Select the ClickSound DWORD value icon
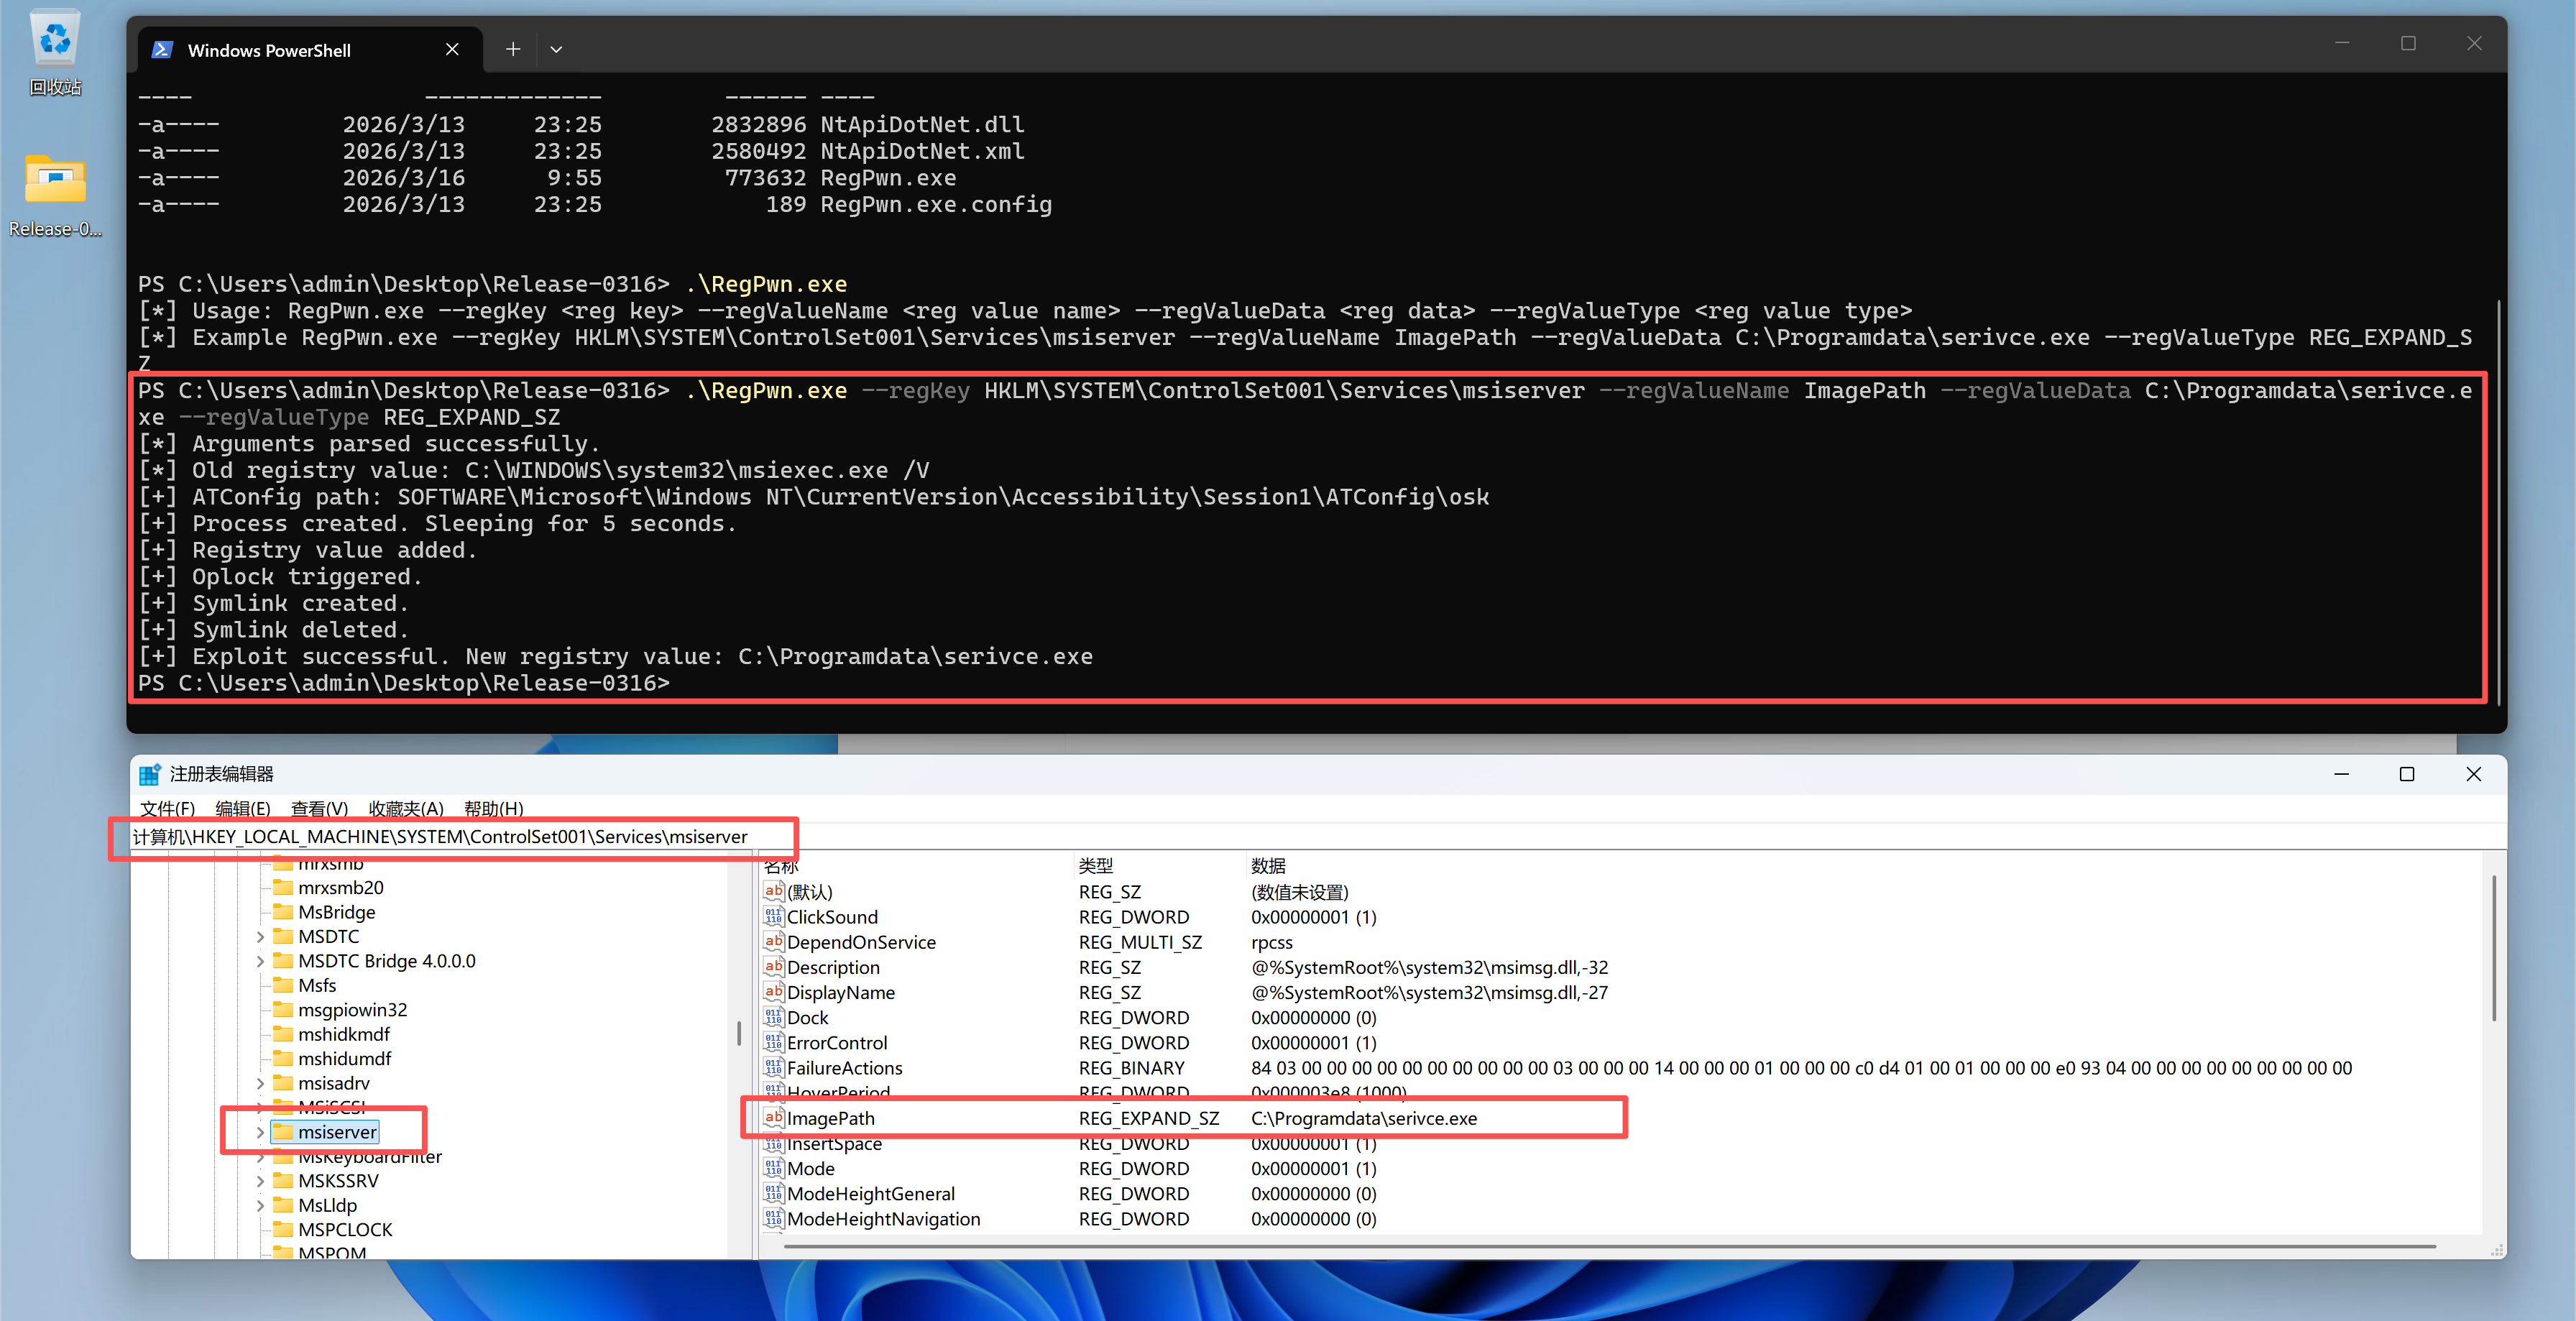 (773, 916)
